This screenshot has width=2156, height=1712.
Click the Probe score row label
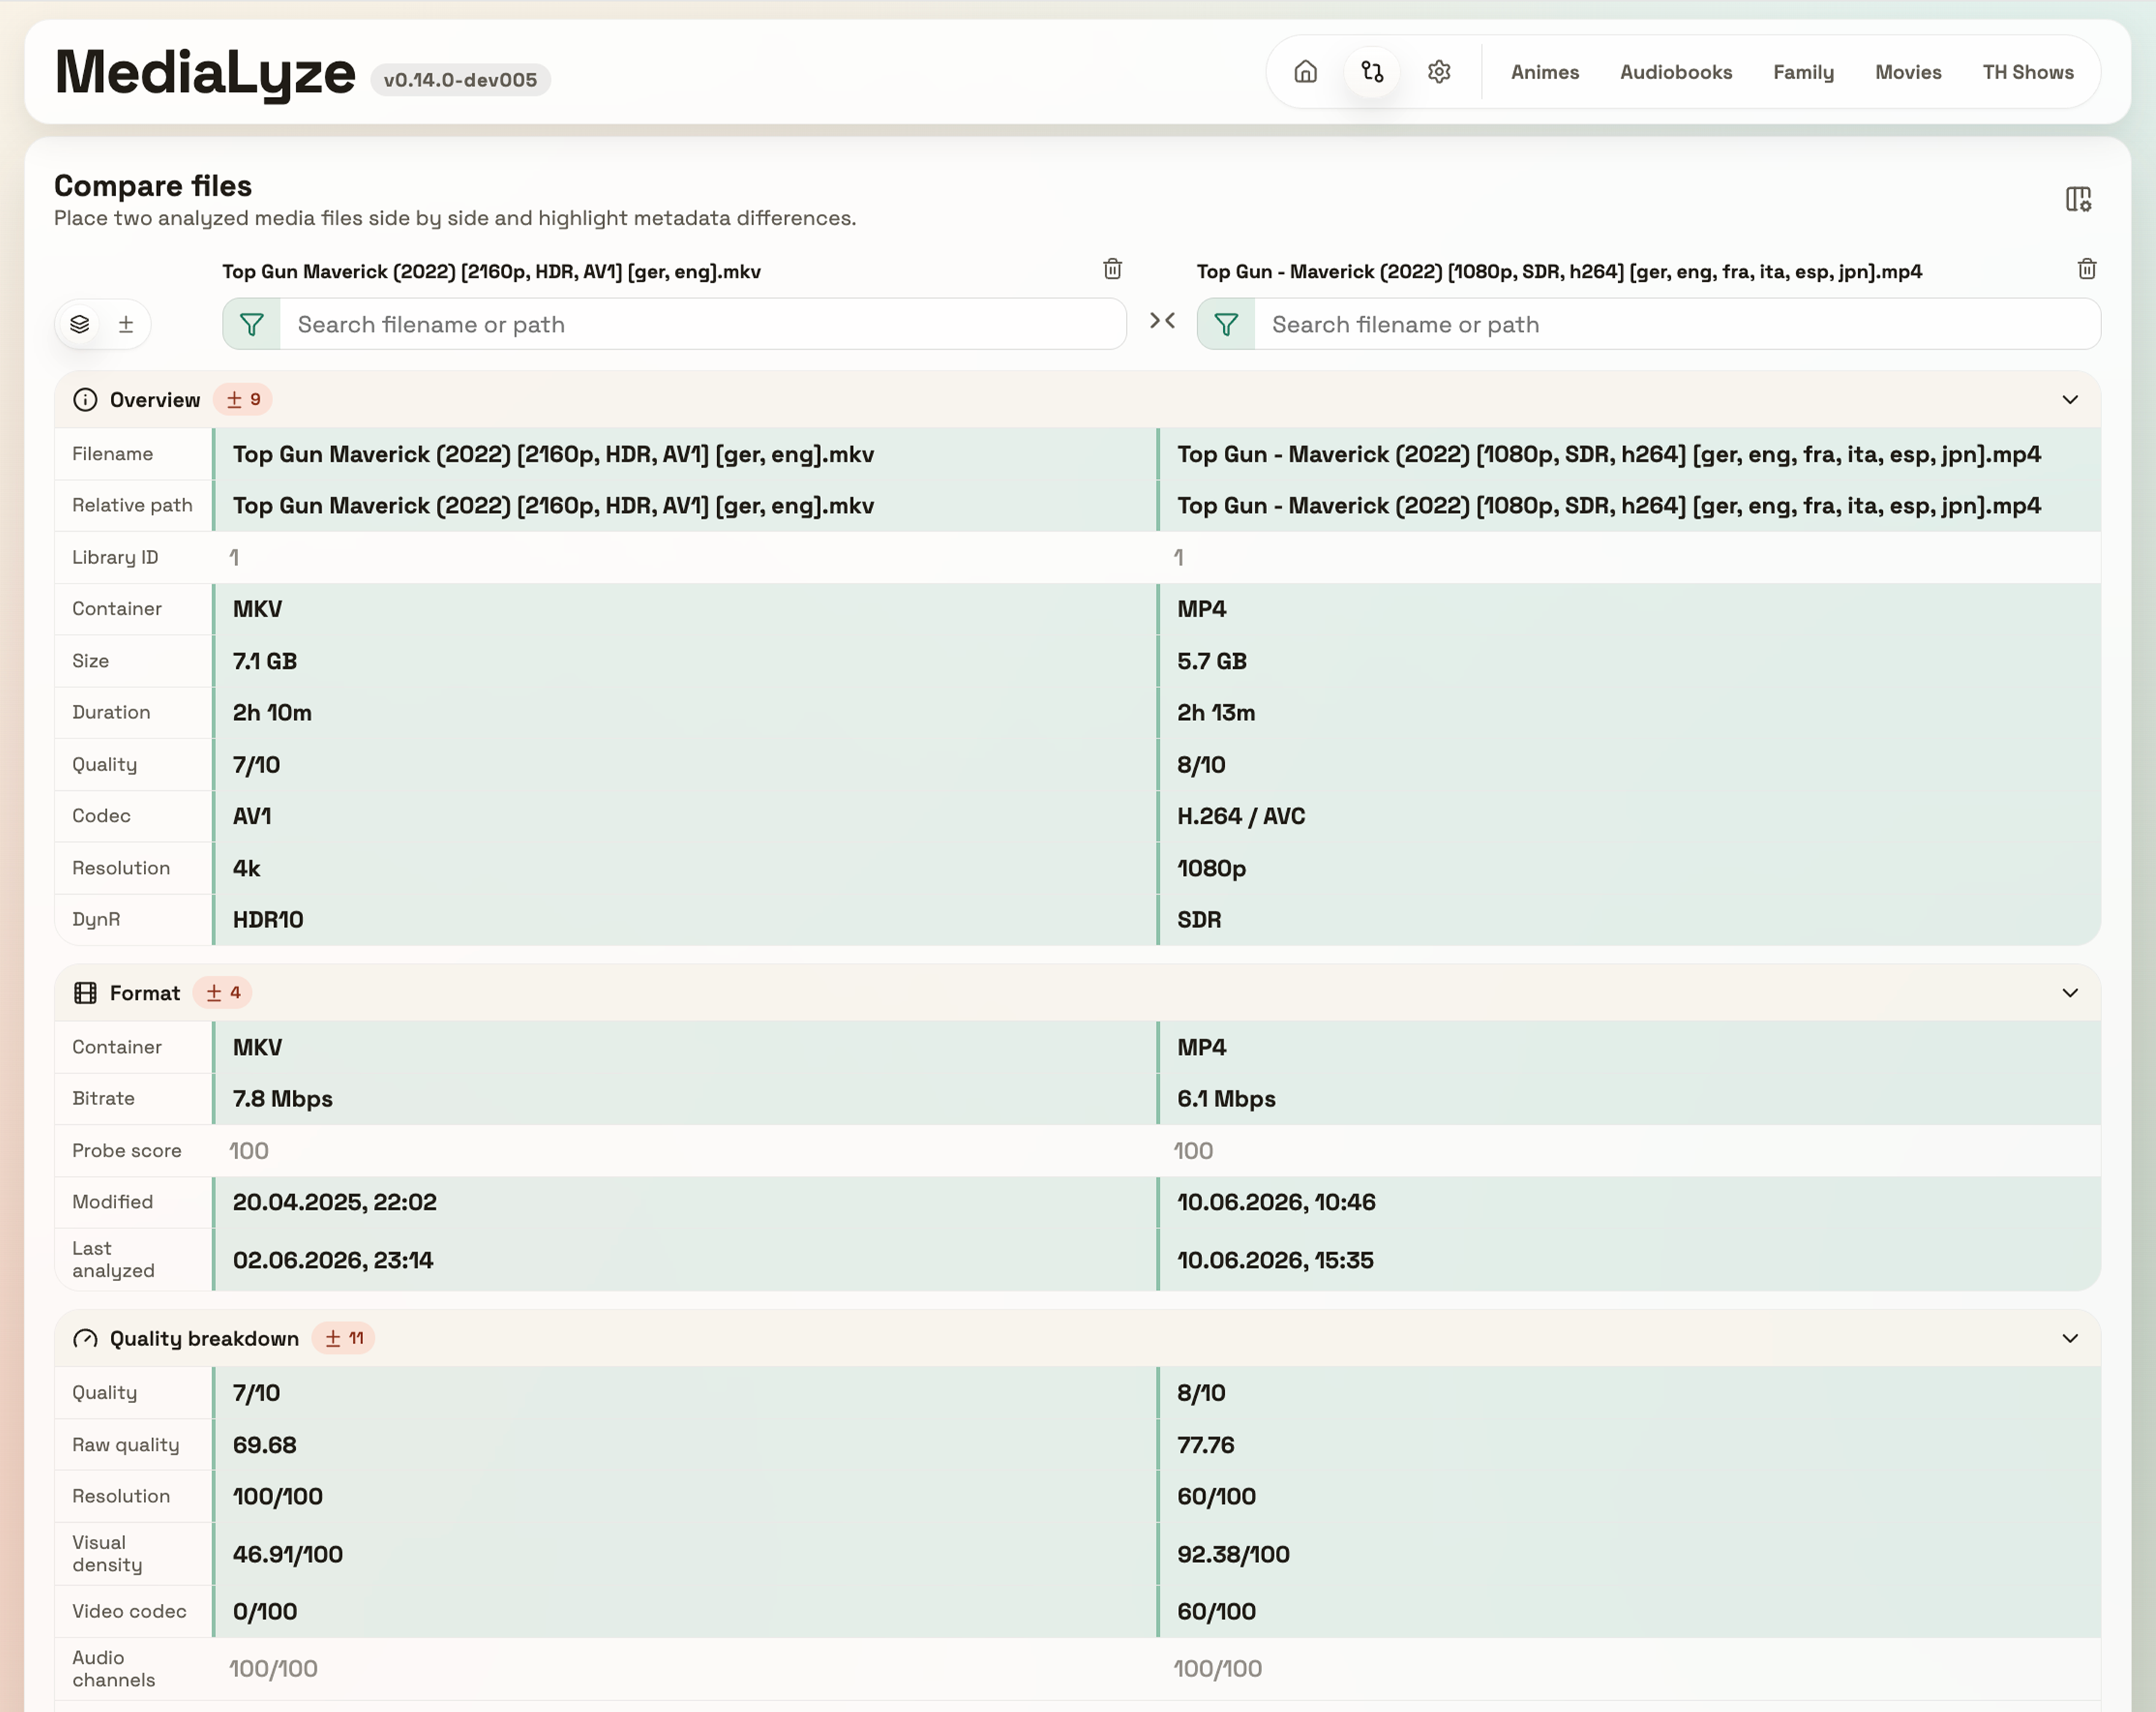[127, 1151]
